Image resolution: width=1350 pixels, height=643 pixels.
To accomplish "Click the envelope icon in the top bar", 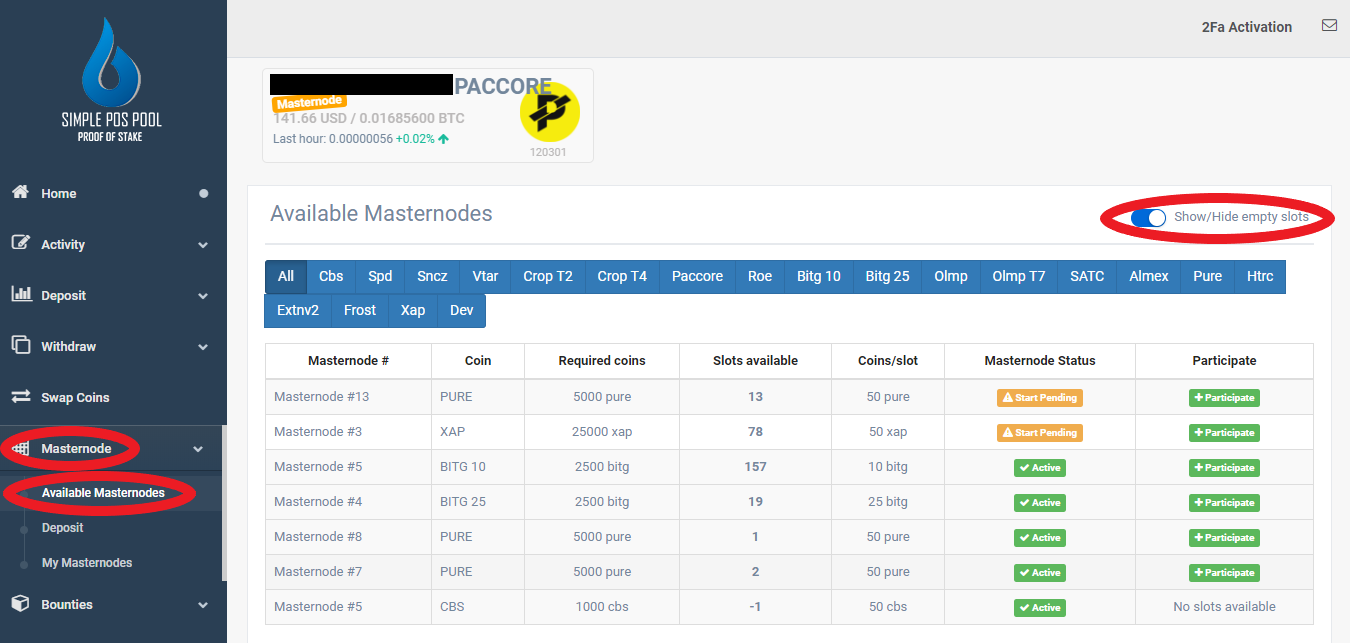I will click(1329, 25).
